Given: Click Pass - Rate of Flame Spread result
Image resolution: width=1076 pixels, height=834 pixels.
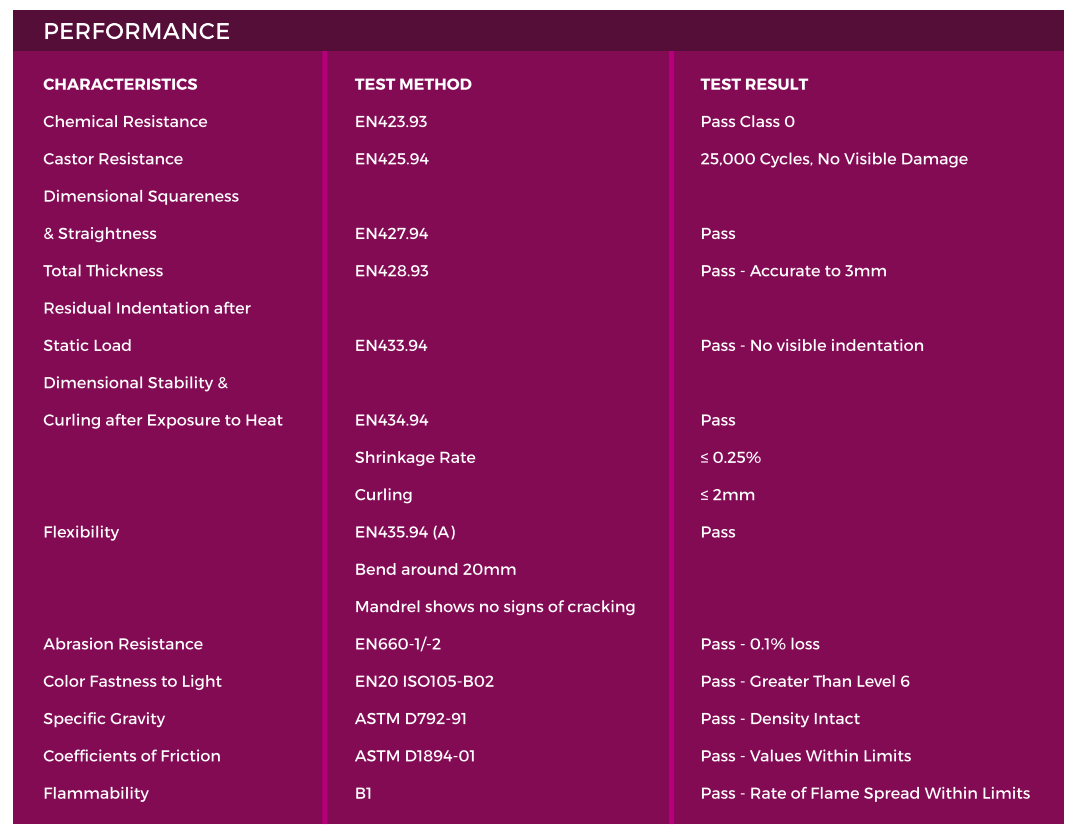Looking at the screenshot, I should click(865, 794).
